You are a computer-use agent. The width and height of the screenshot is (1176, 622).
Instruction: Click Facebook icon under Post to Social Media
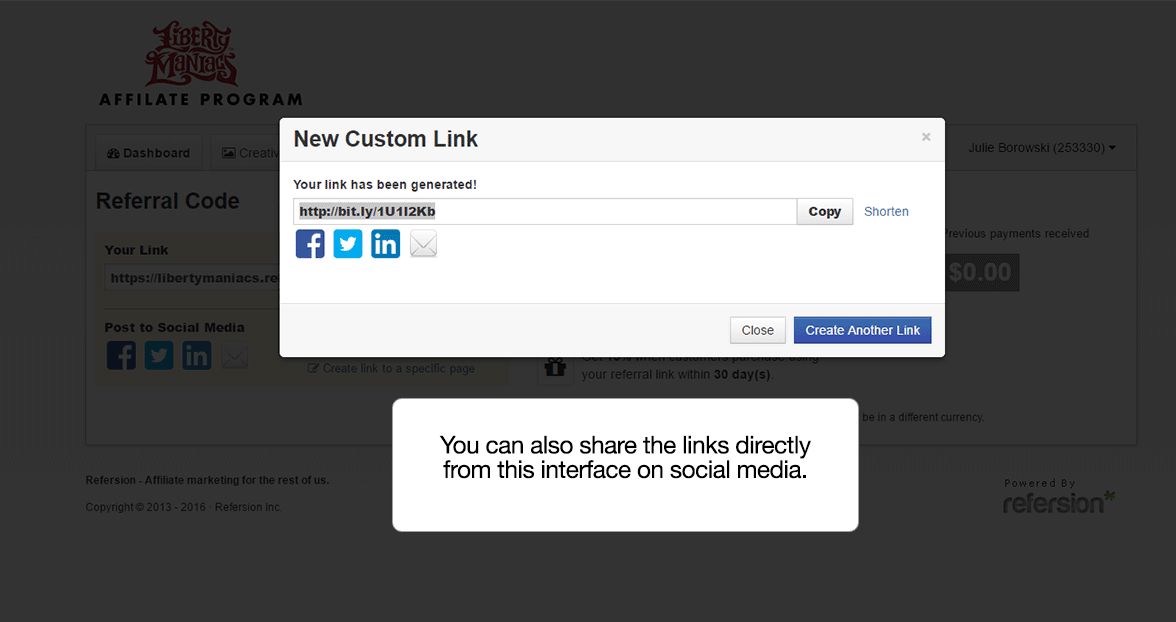[x=121, y=355]
